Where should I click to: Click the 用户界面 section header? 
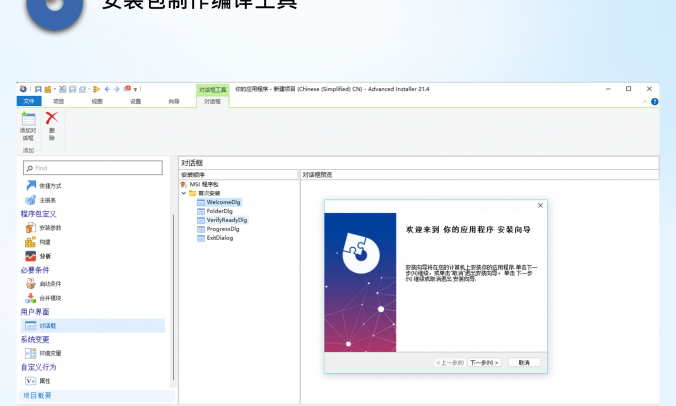(x=35, y=312)
